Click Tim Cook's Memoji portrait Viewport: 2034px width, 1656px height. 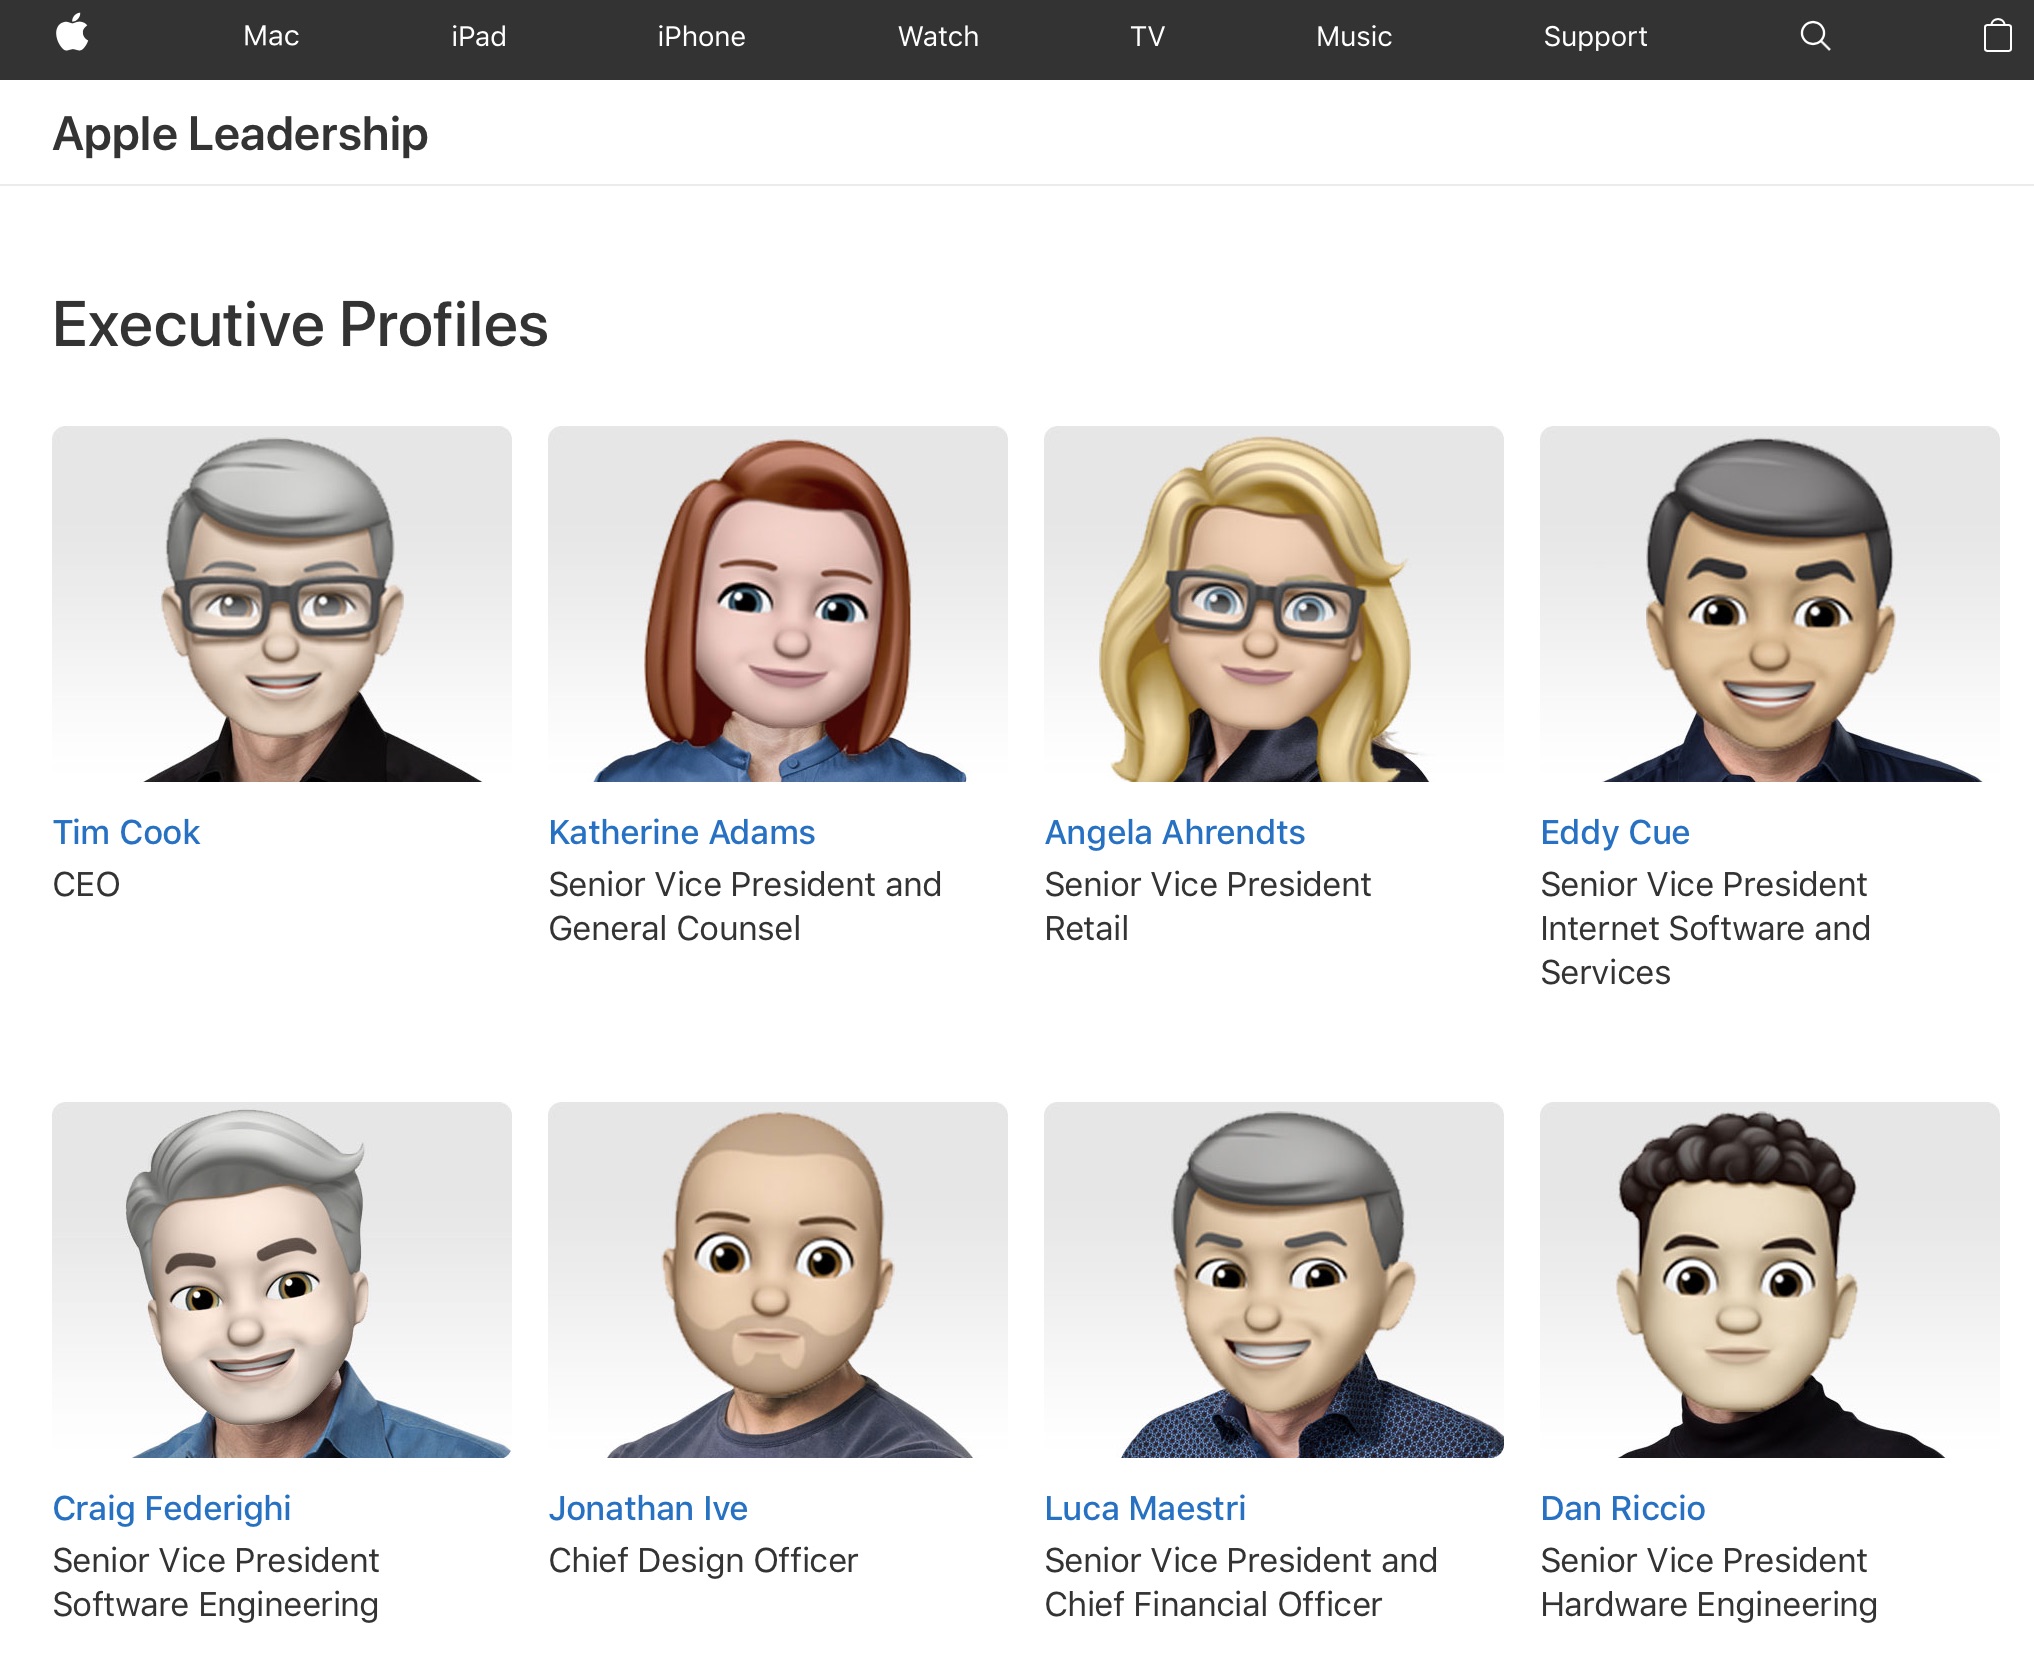point(282,604)
